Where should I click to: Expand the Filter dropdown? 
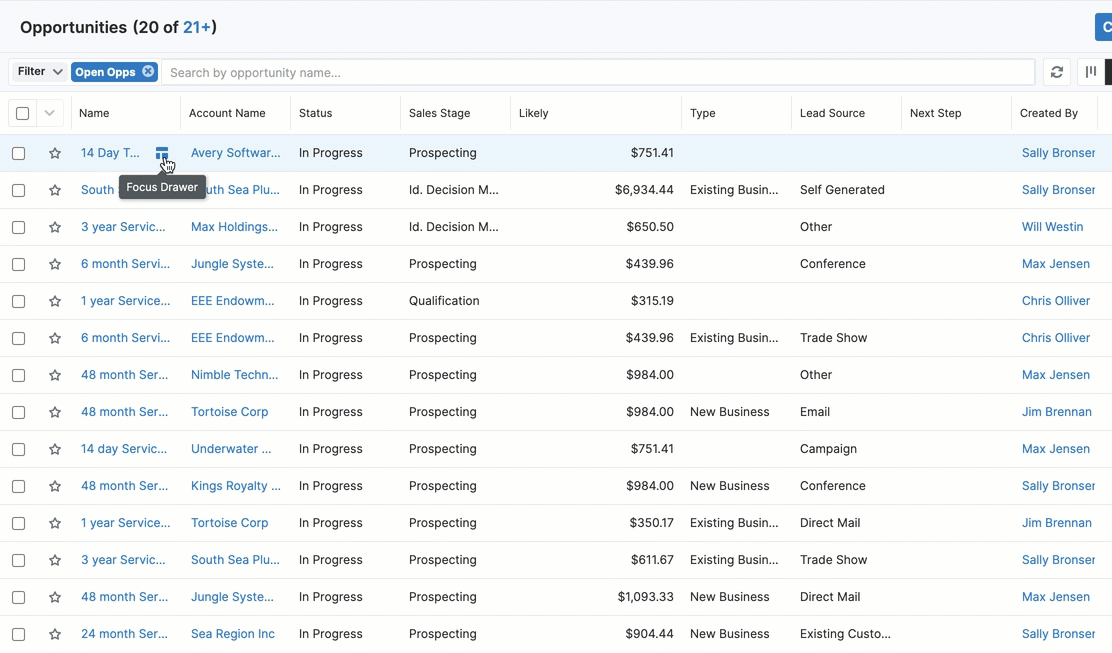coord(40,72)
